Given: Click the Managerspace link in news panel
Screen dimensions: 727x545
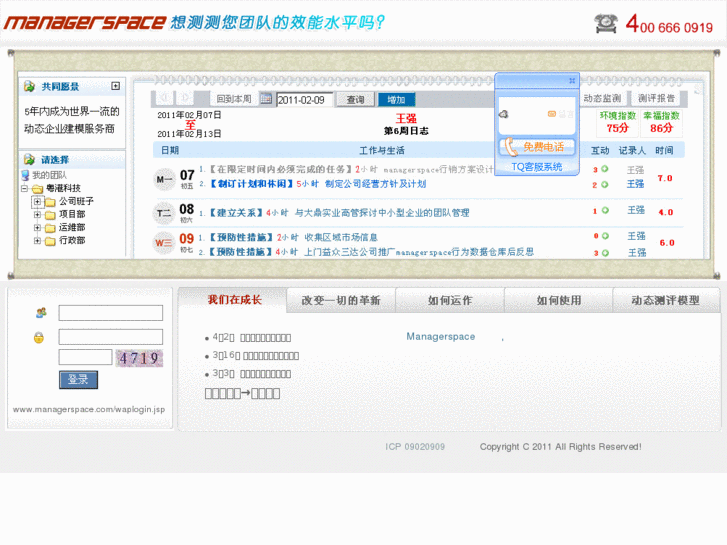Looking at the screenshot, I should tap(440, 336).
